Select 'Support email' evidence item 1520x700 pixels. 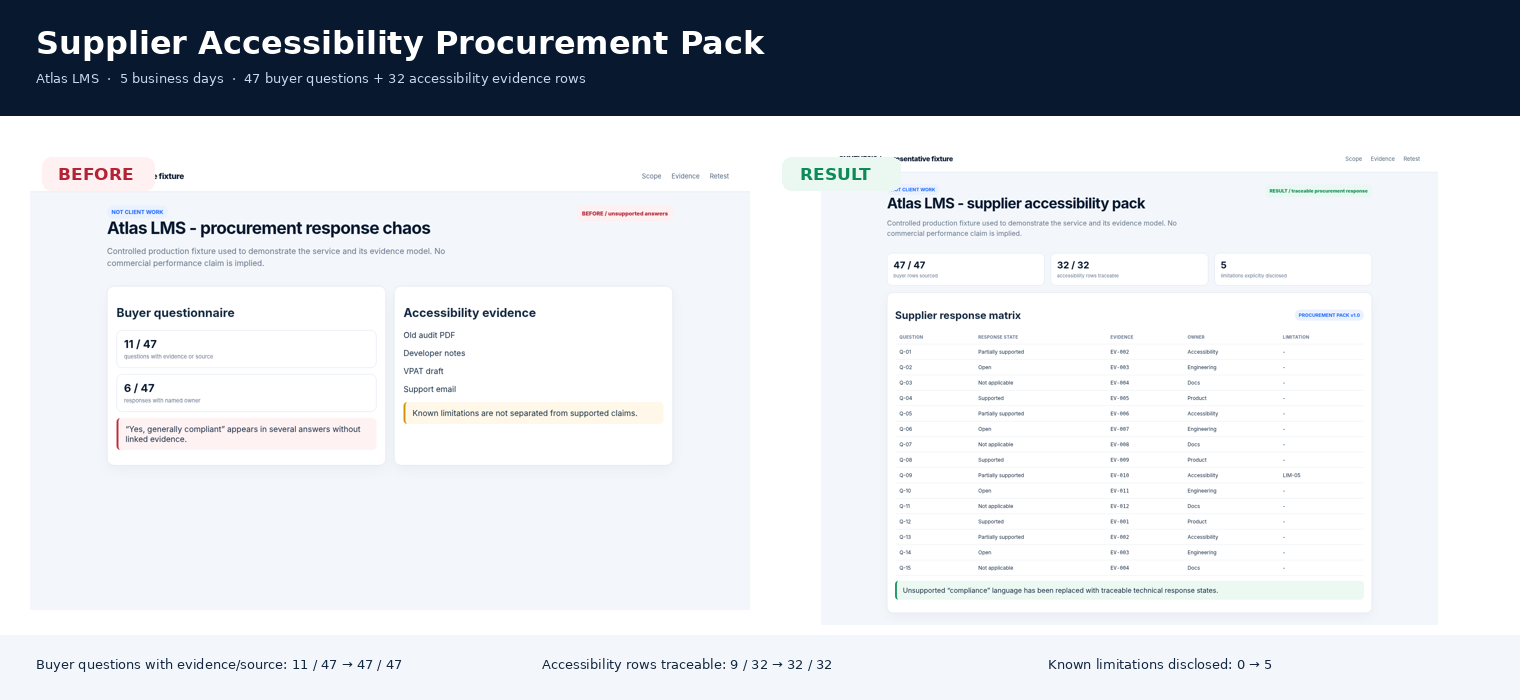[x=429, y=389]
